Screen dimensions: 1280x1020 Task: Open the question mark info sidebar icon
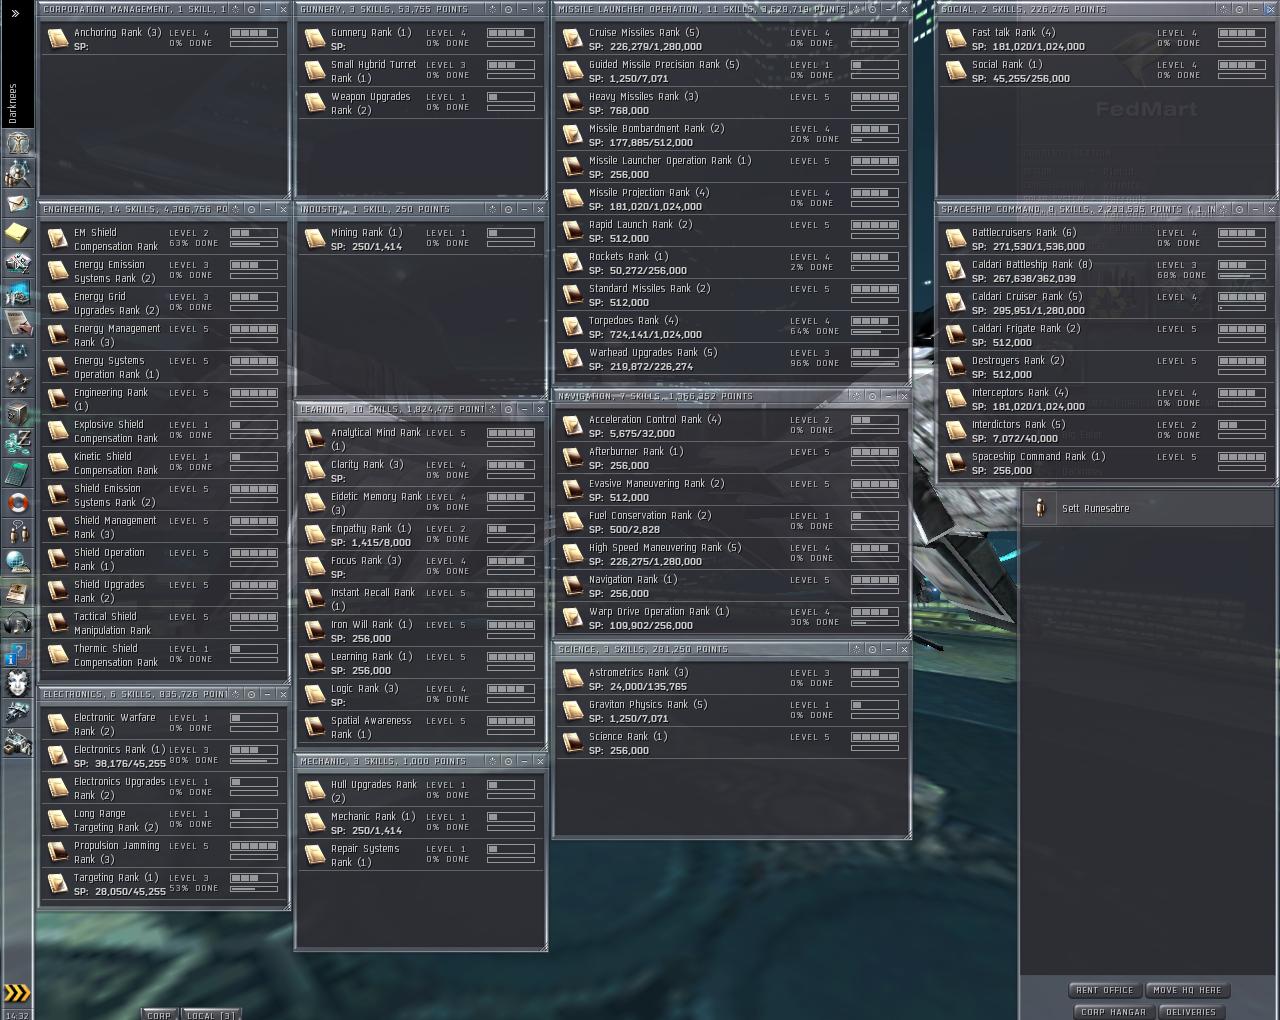(x=17, y=653)
